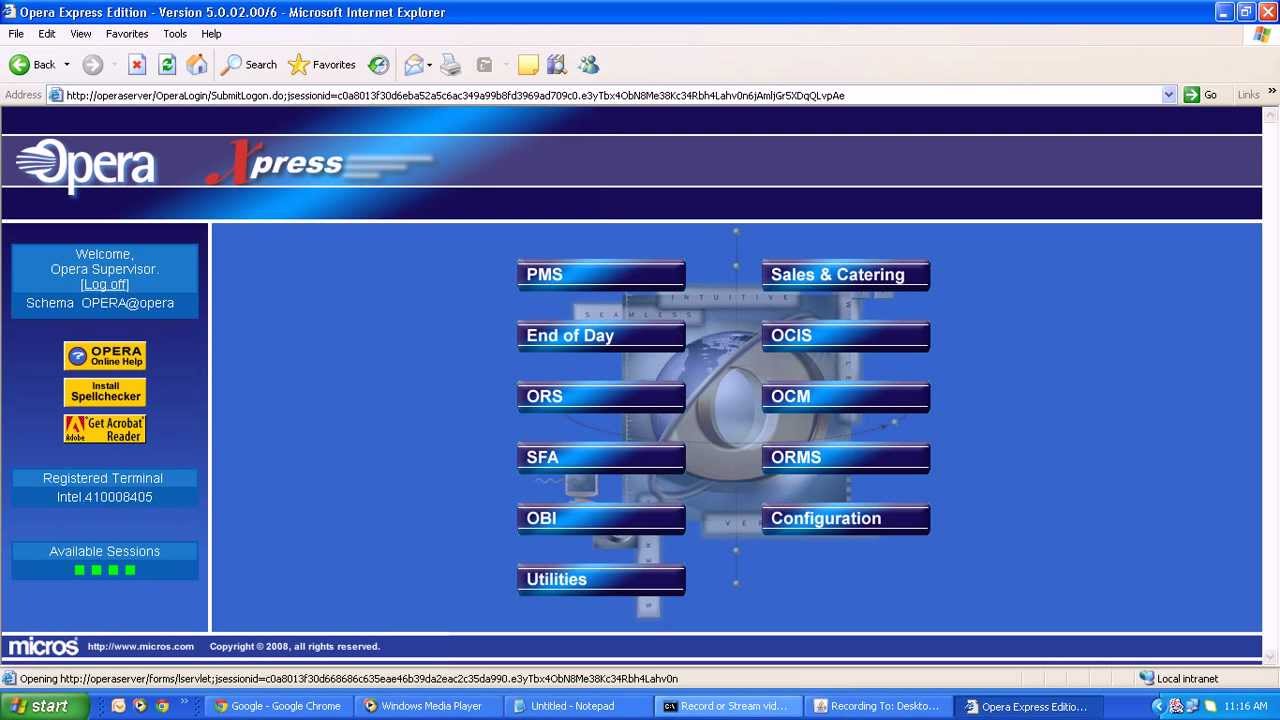
Task: Click Schema OPERA@opera text
Action: click(x=100, y=303)
